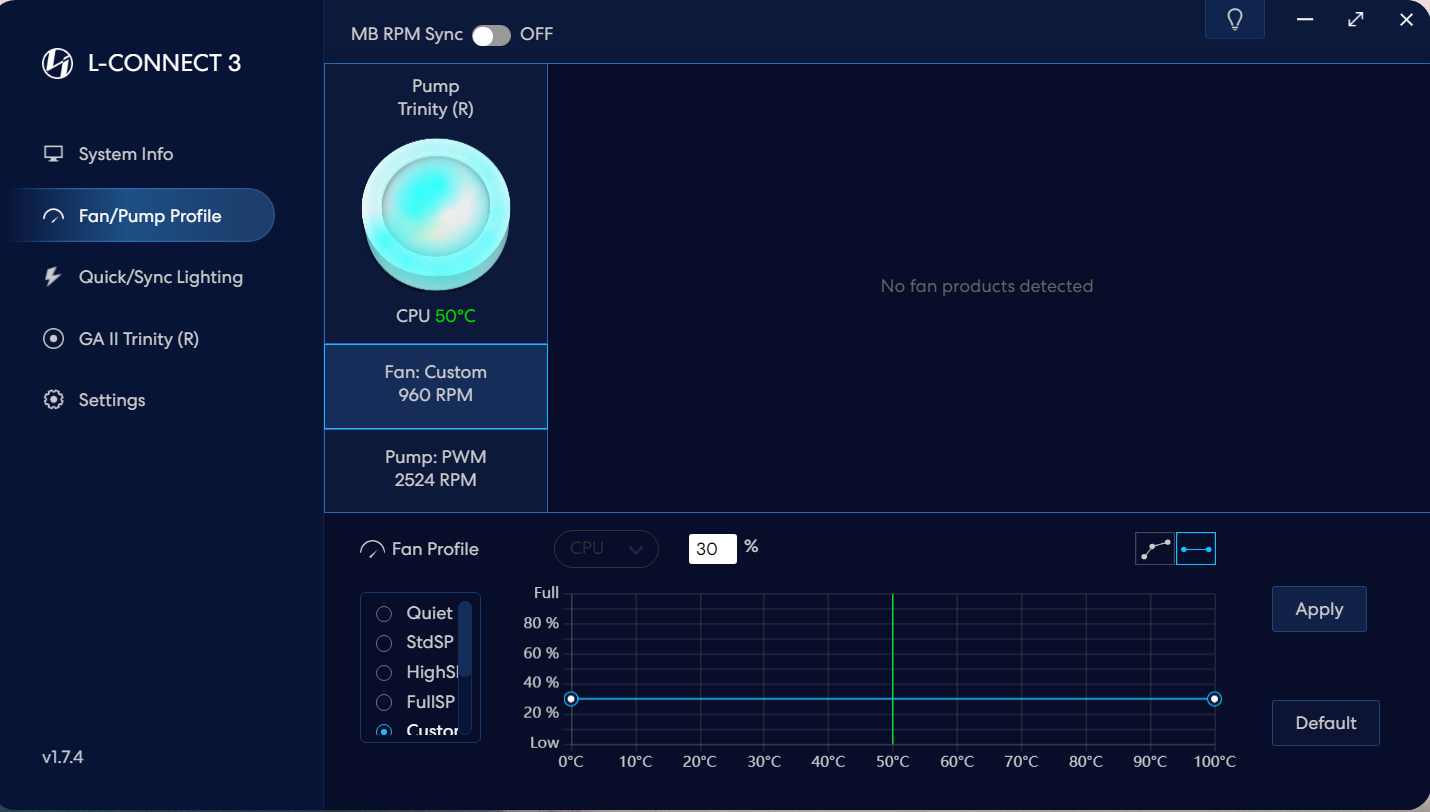Click the GA II Trinity (R) device icon

tap(53, 339)
